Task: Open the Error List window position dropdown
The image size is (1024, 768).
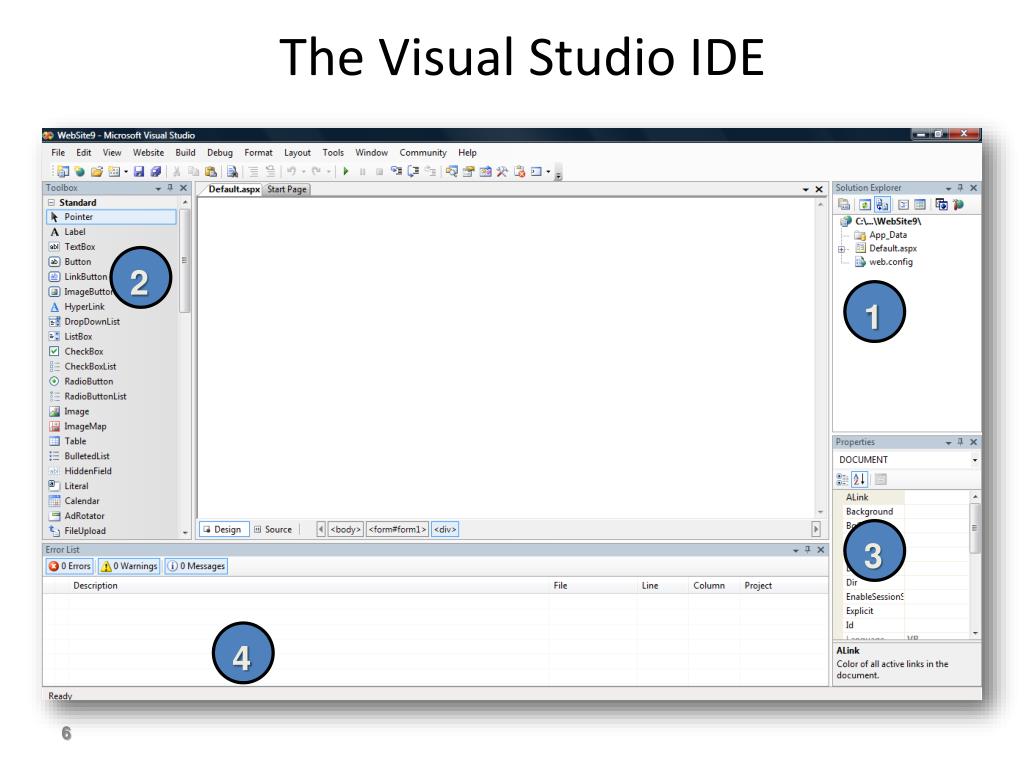Action: click(x=795, y=551)
